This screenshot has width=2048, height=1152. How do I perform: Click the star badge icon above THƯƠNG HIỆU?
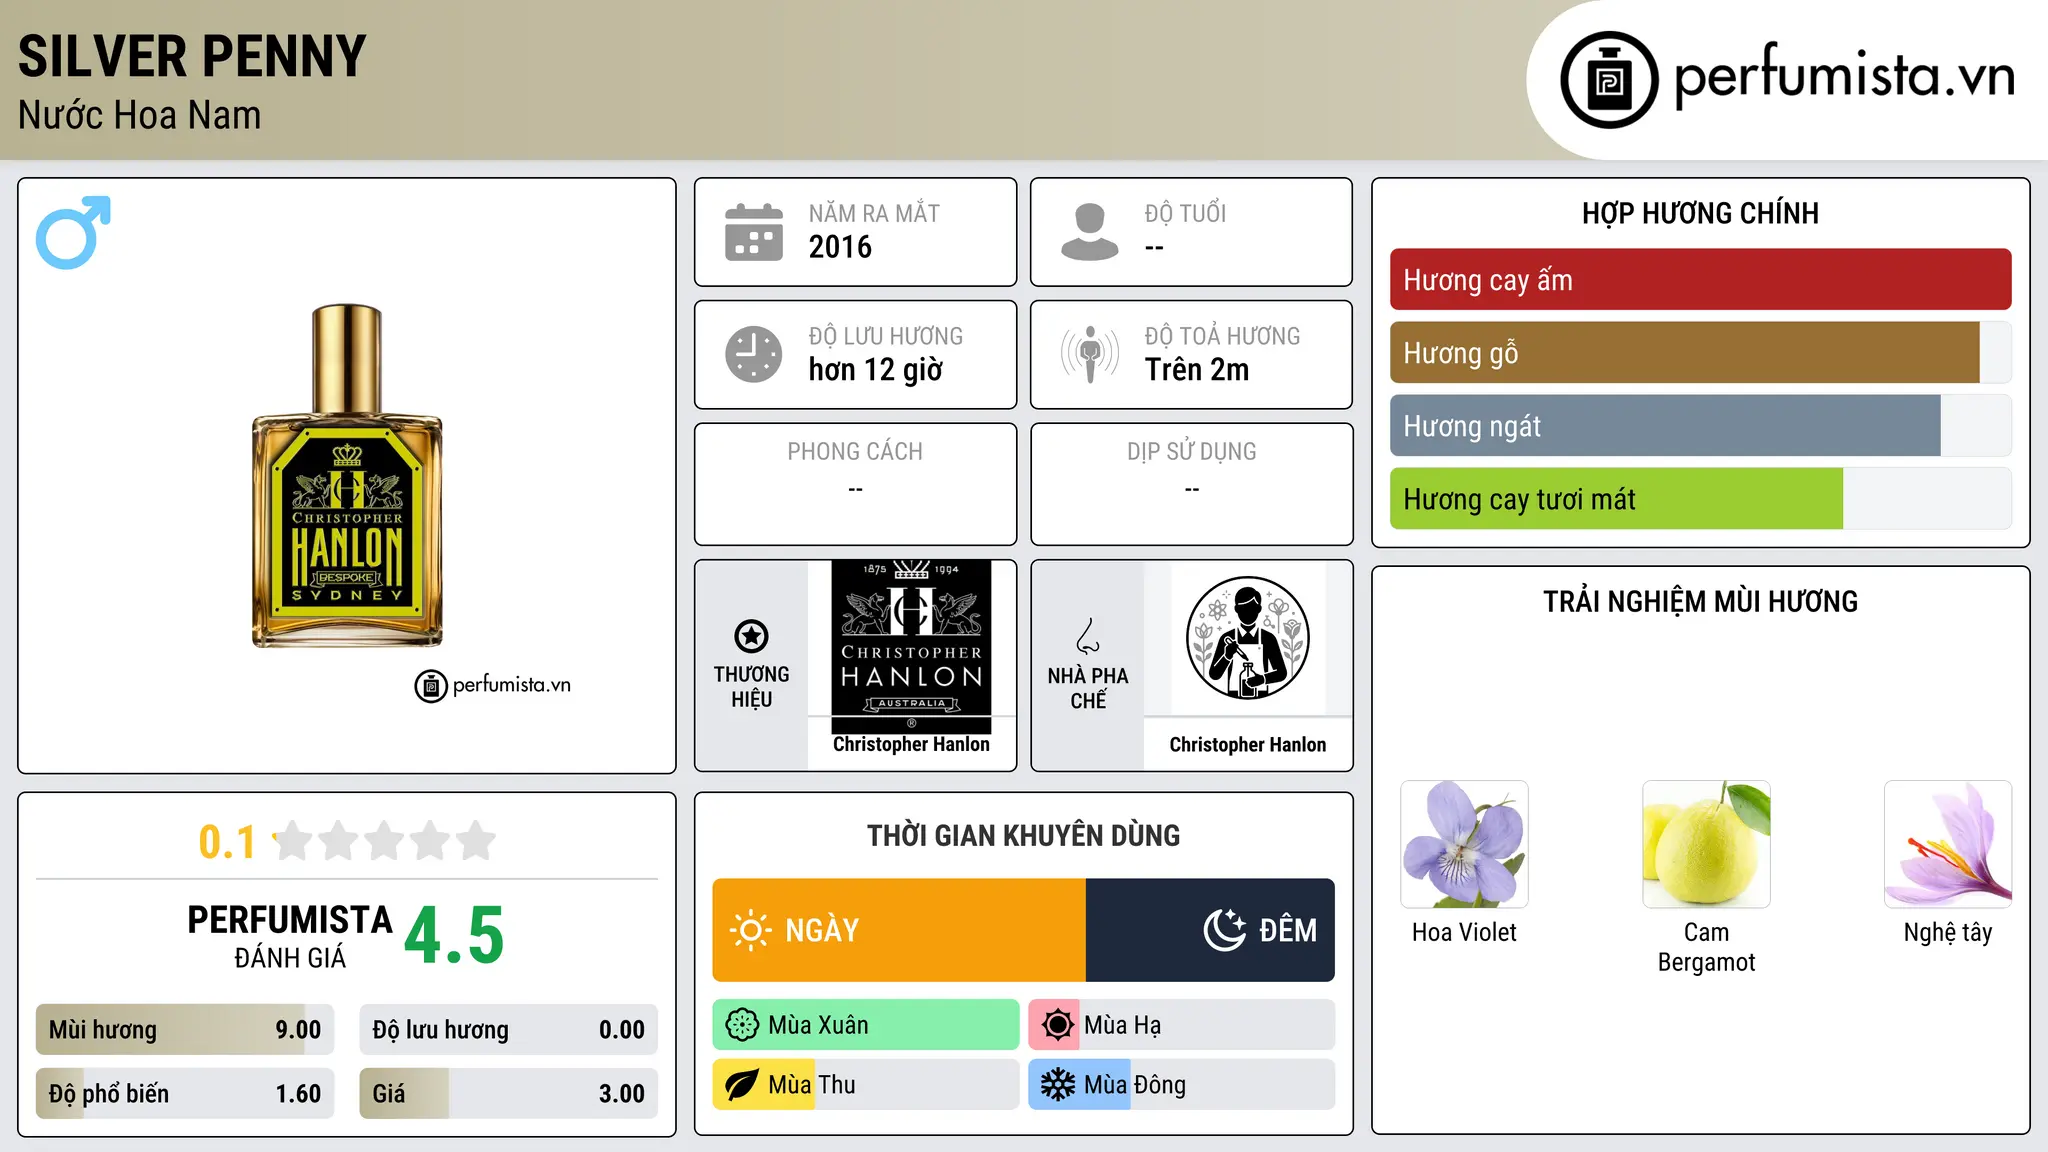(x=751, y=636)
